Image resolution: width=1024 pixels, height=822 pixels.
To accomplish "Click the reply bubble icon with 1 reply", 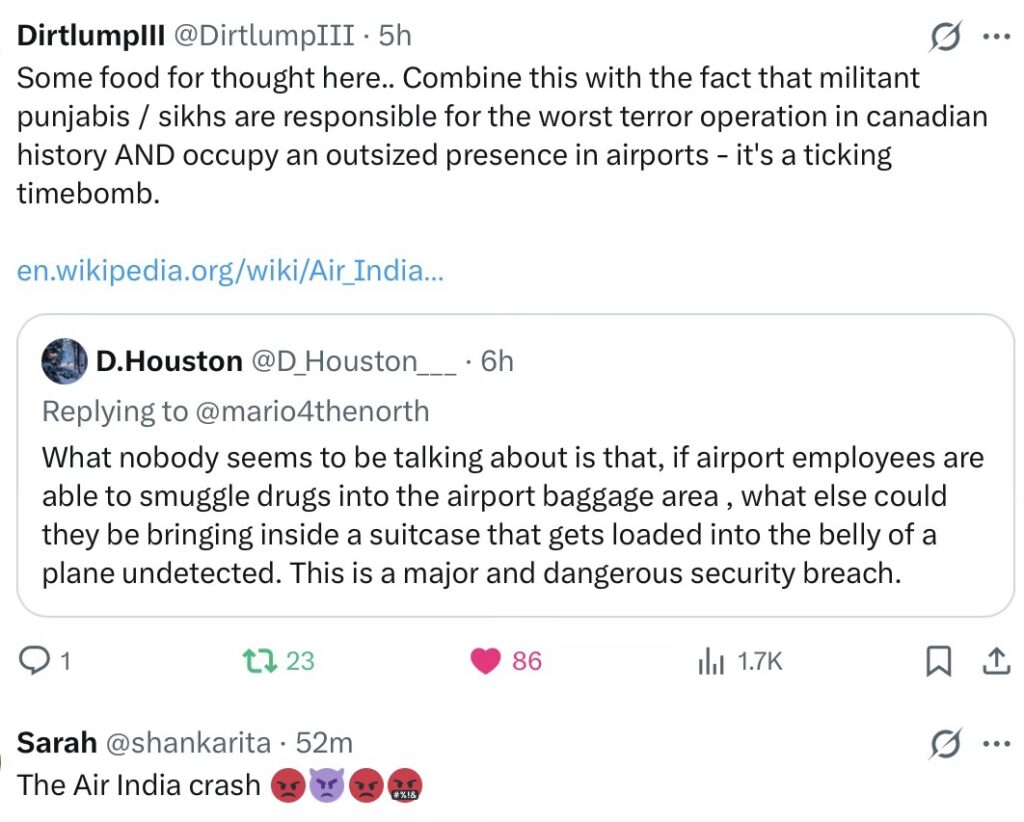I will pos(34,661).
